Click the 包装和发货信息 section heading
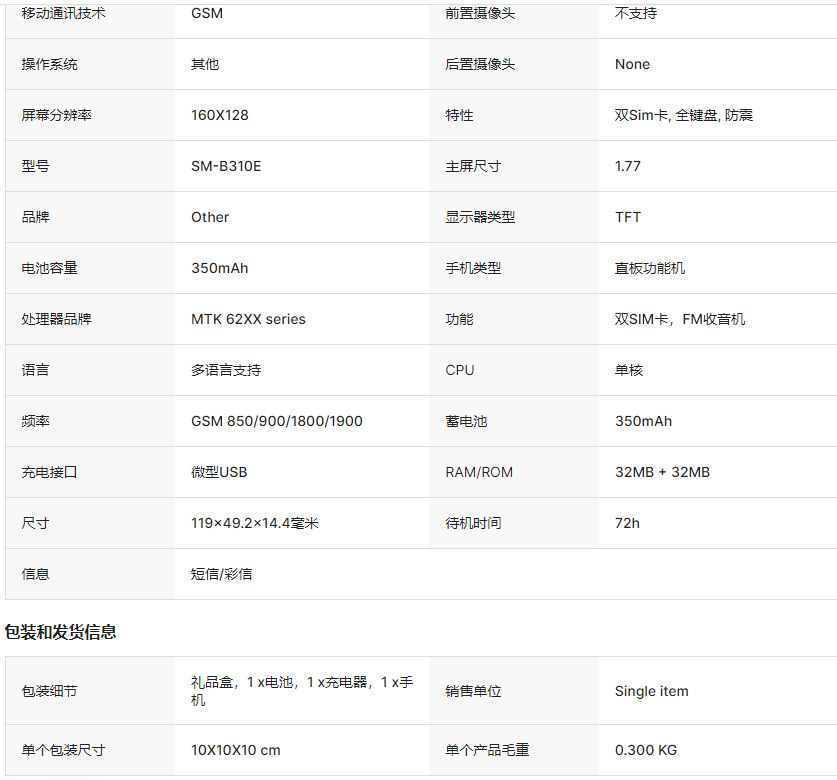This screenshot has width=837, height=780. pyautogui.click(x=60, y=632)
